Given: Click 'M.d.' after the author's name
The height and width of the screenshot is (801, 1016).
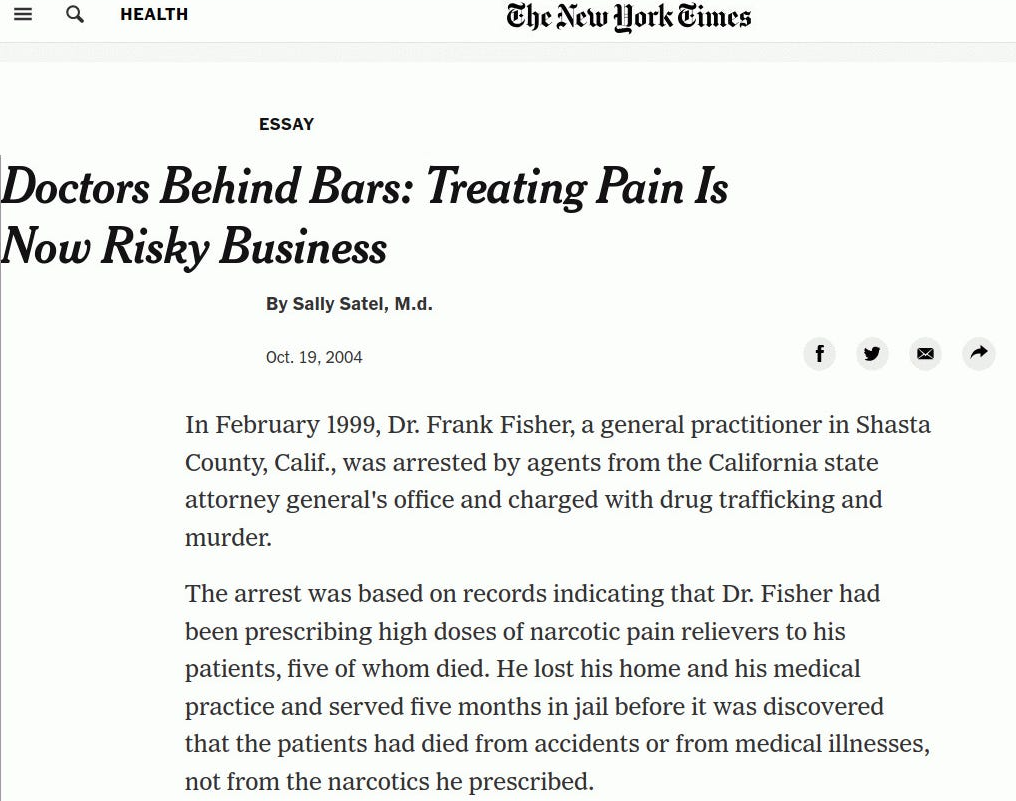Looking at the screenshot, I should pyautogui.click(x=413, y=304).
